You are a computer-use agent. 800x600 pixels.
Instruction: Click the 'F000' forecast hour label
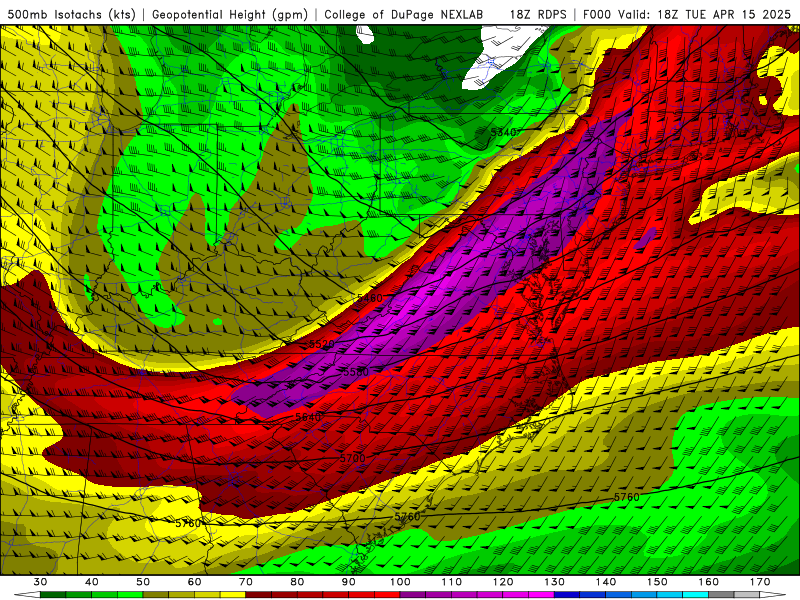tap(597, 14)
